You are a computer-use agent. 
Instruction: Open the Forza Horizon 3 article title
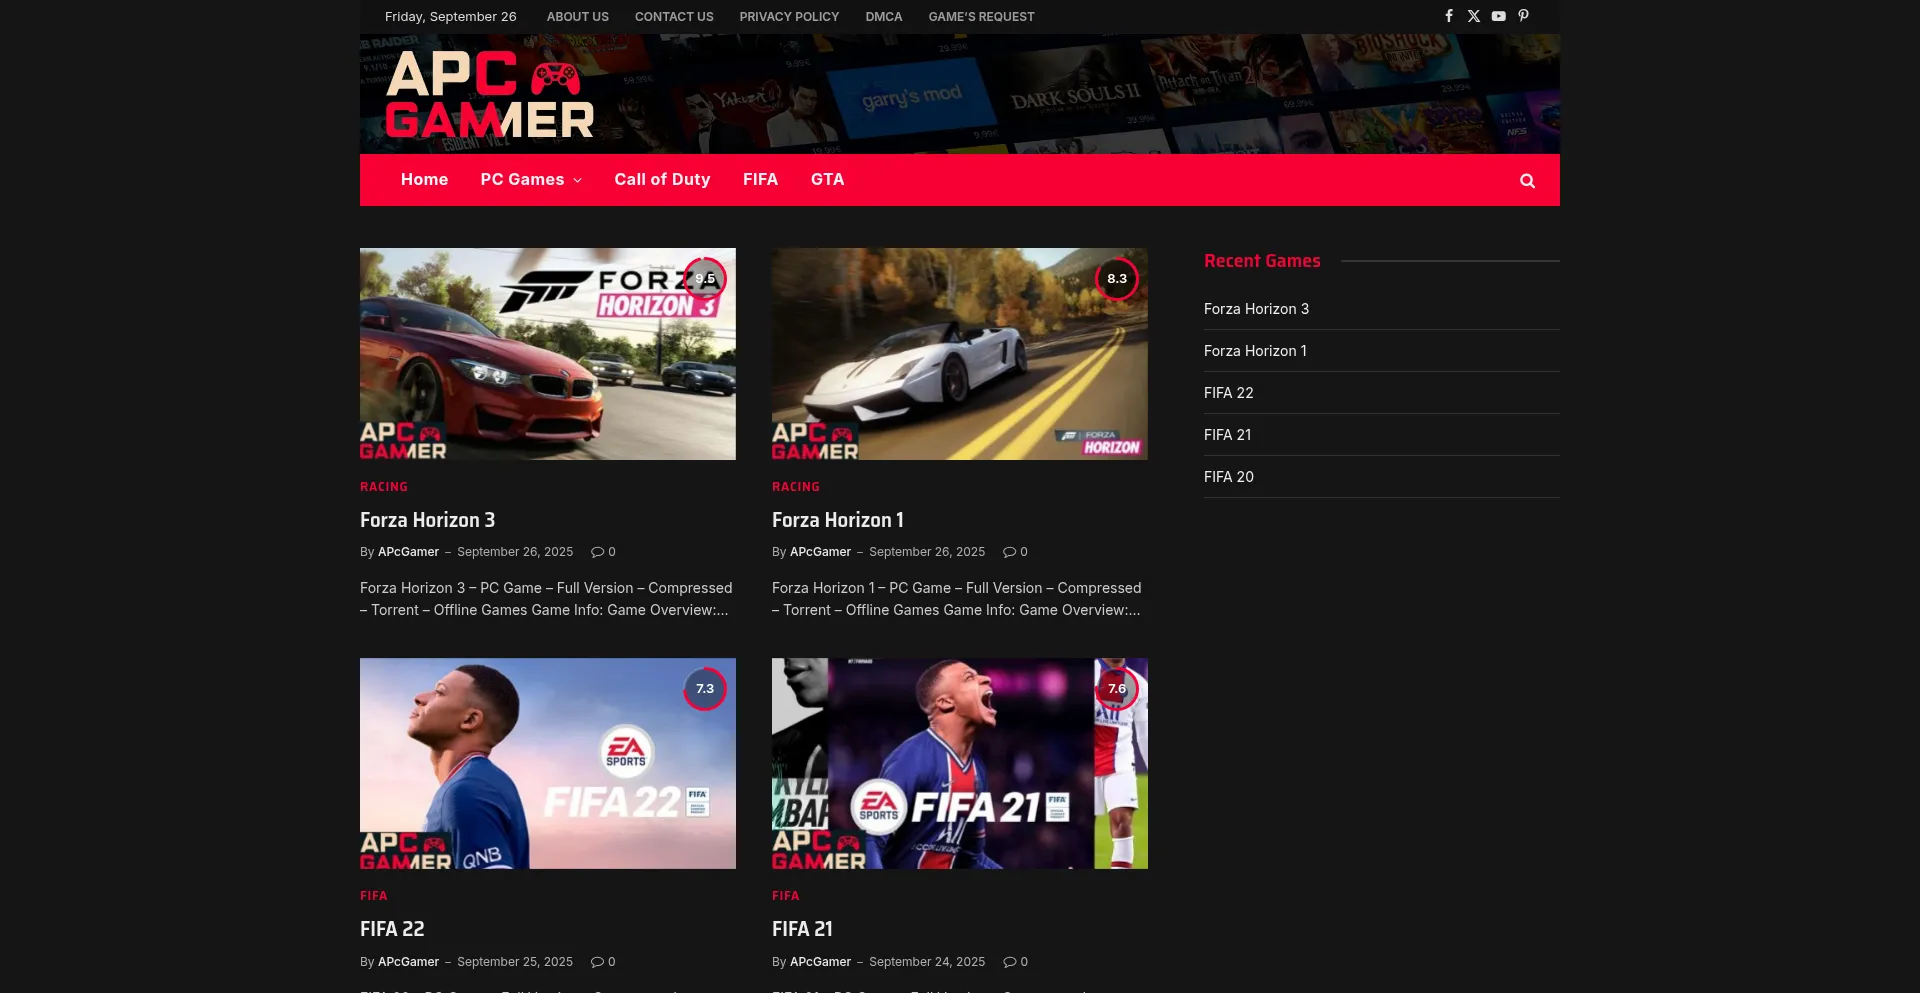coord(427,520)
